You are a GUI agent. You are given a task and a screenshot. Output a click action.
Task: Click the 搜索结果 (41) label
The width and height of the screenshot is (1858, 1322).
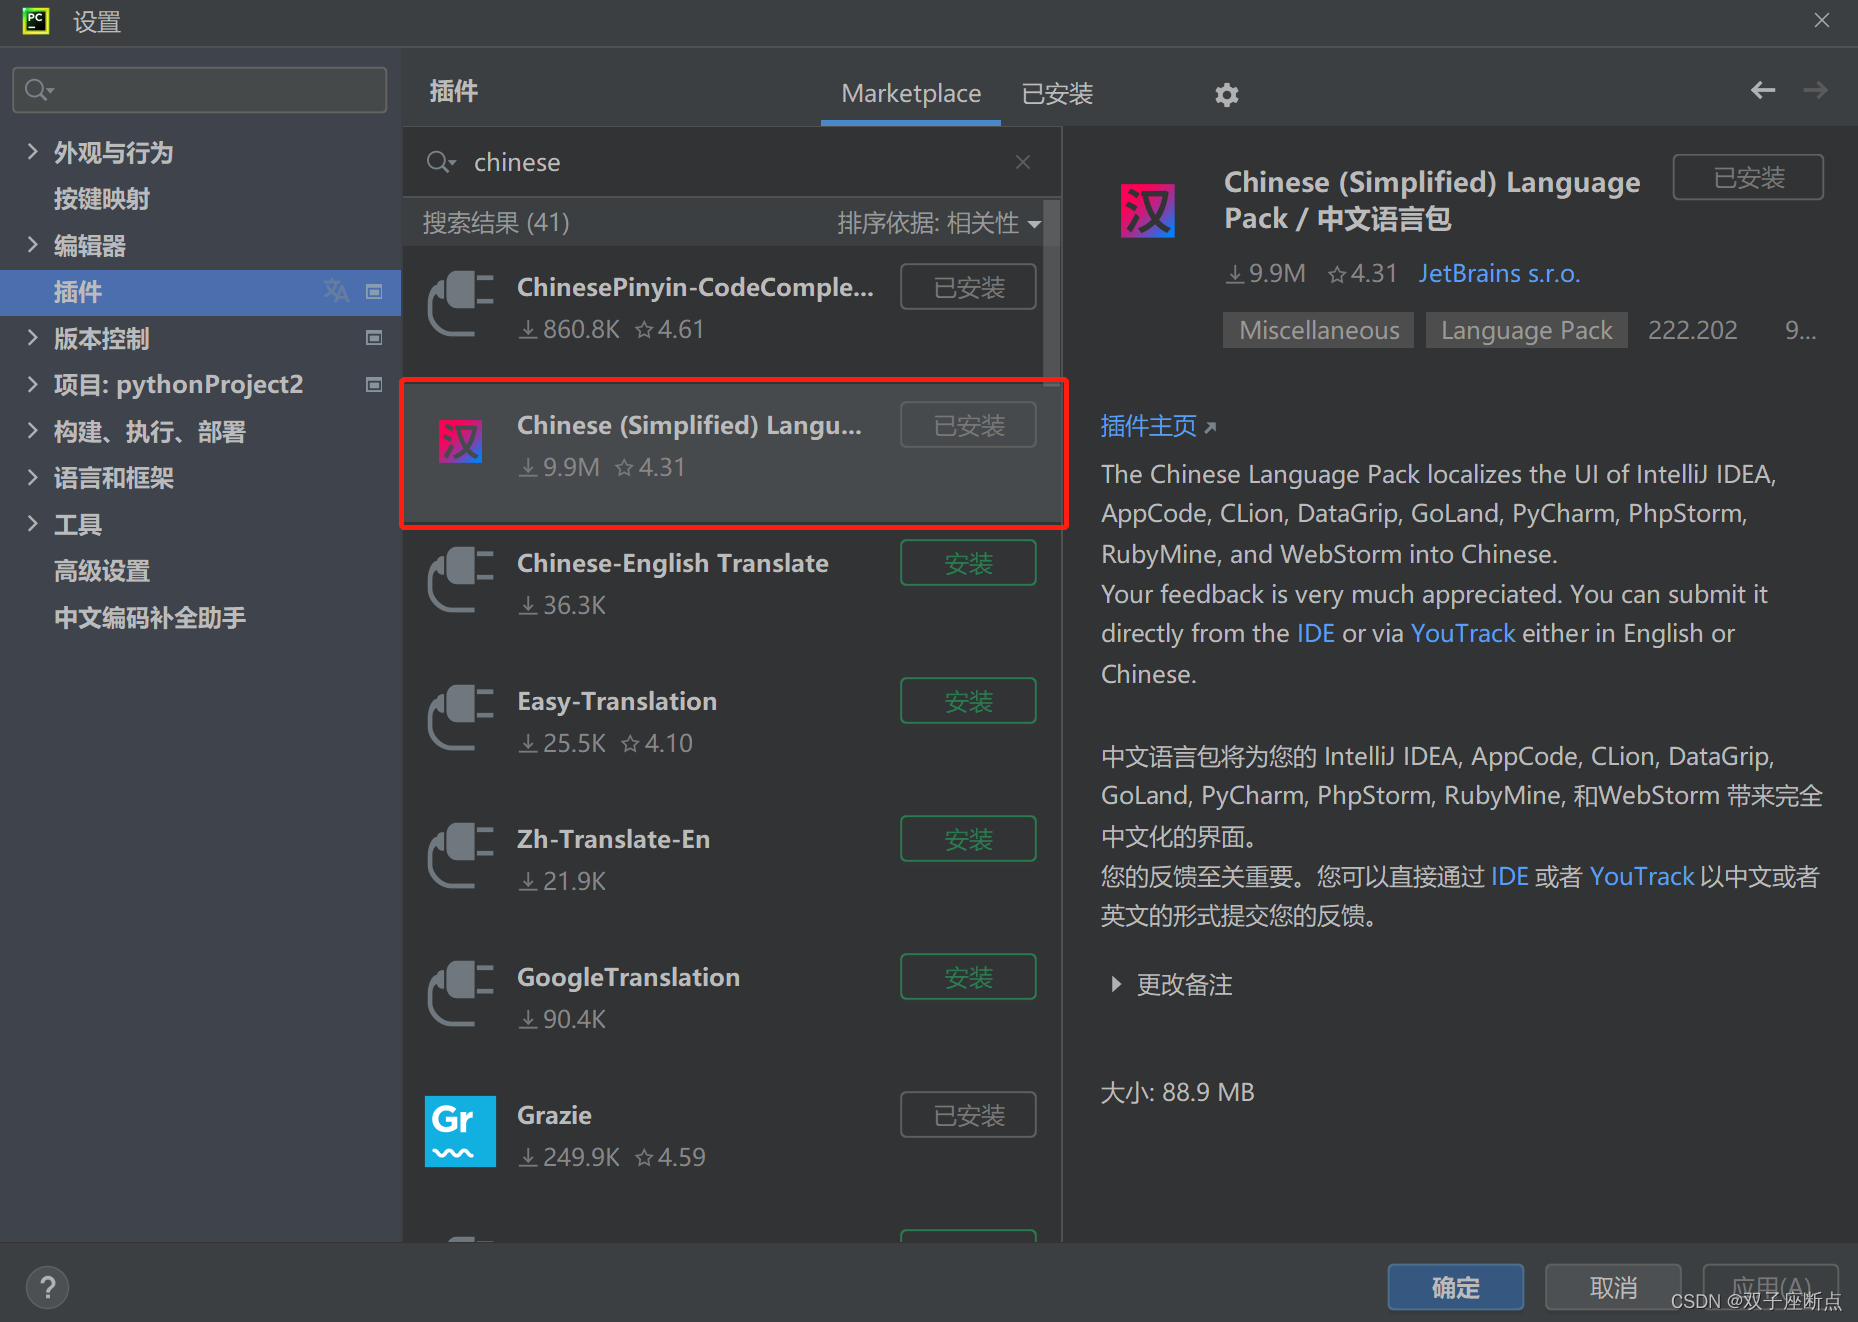pos(496,222)
